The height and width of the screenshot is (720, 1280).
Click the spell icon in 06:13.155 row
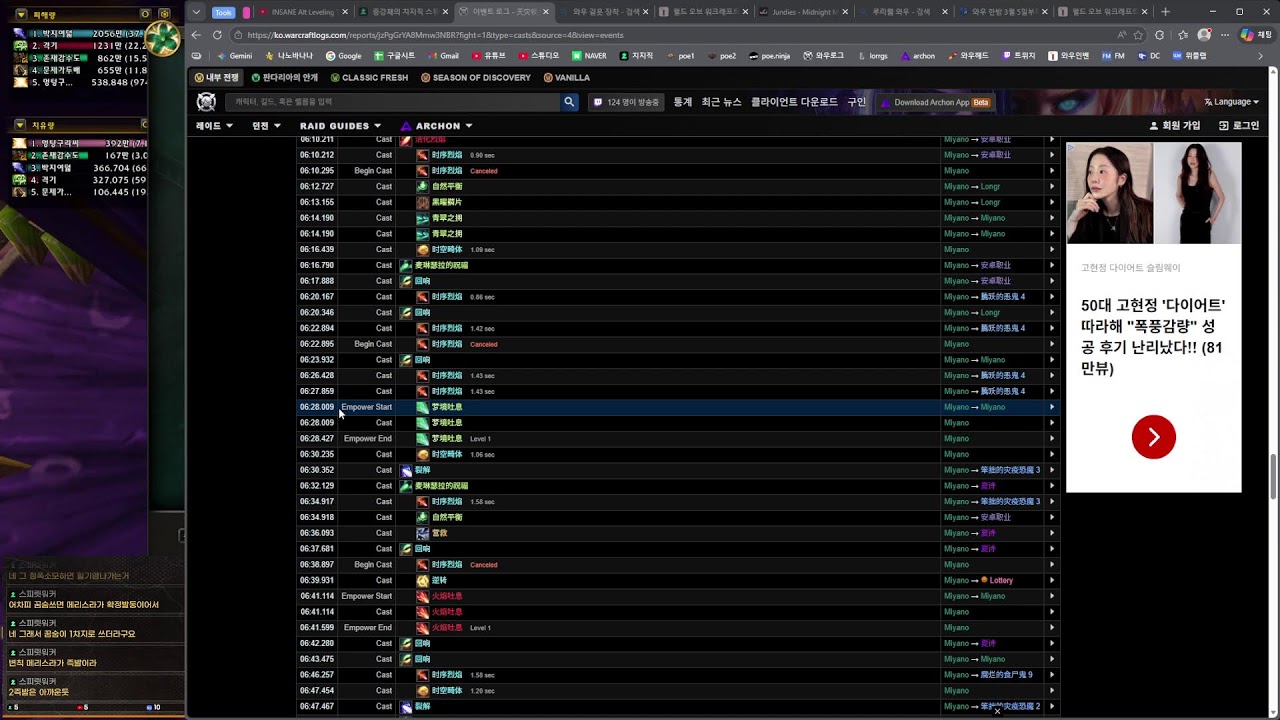coord(422,202)
